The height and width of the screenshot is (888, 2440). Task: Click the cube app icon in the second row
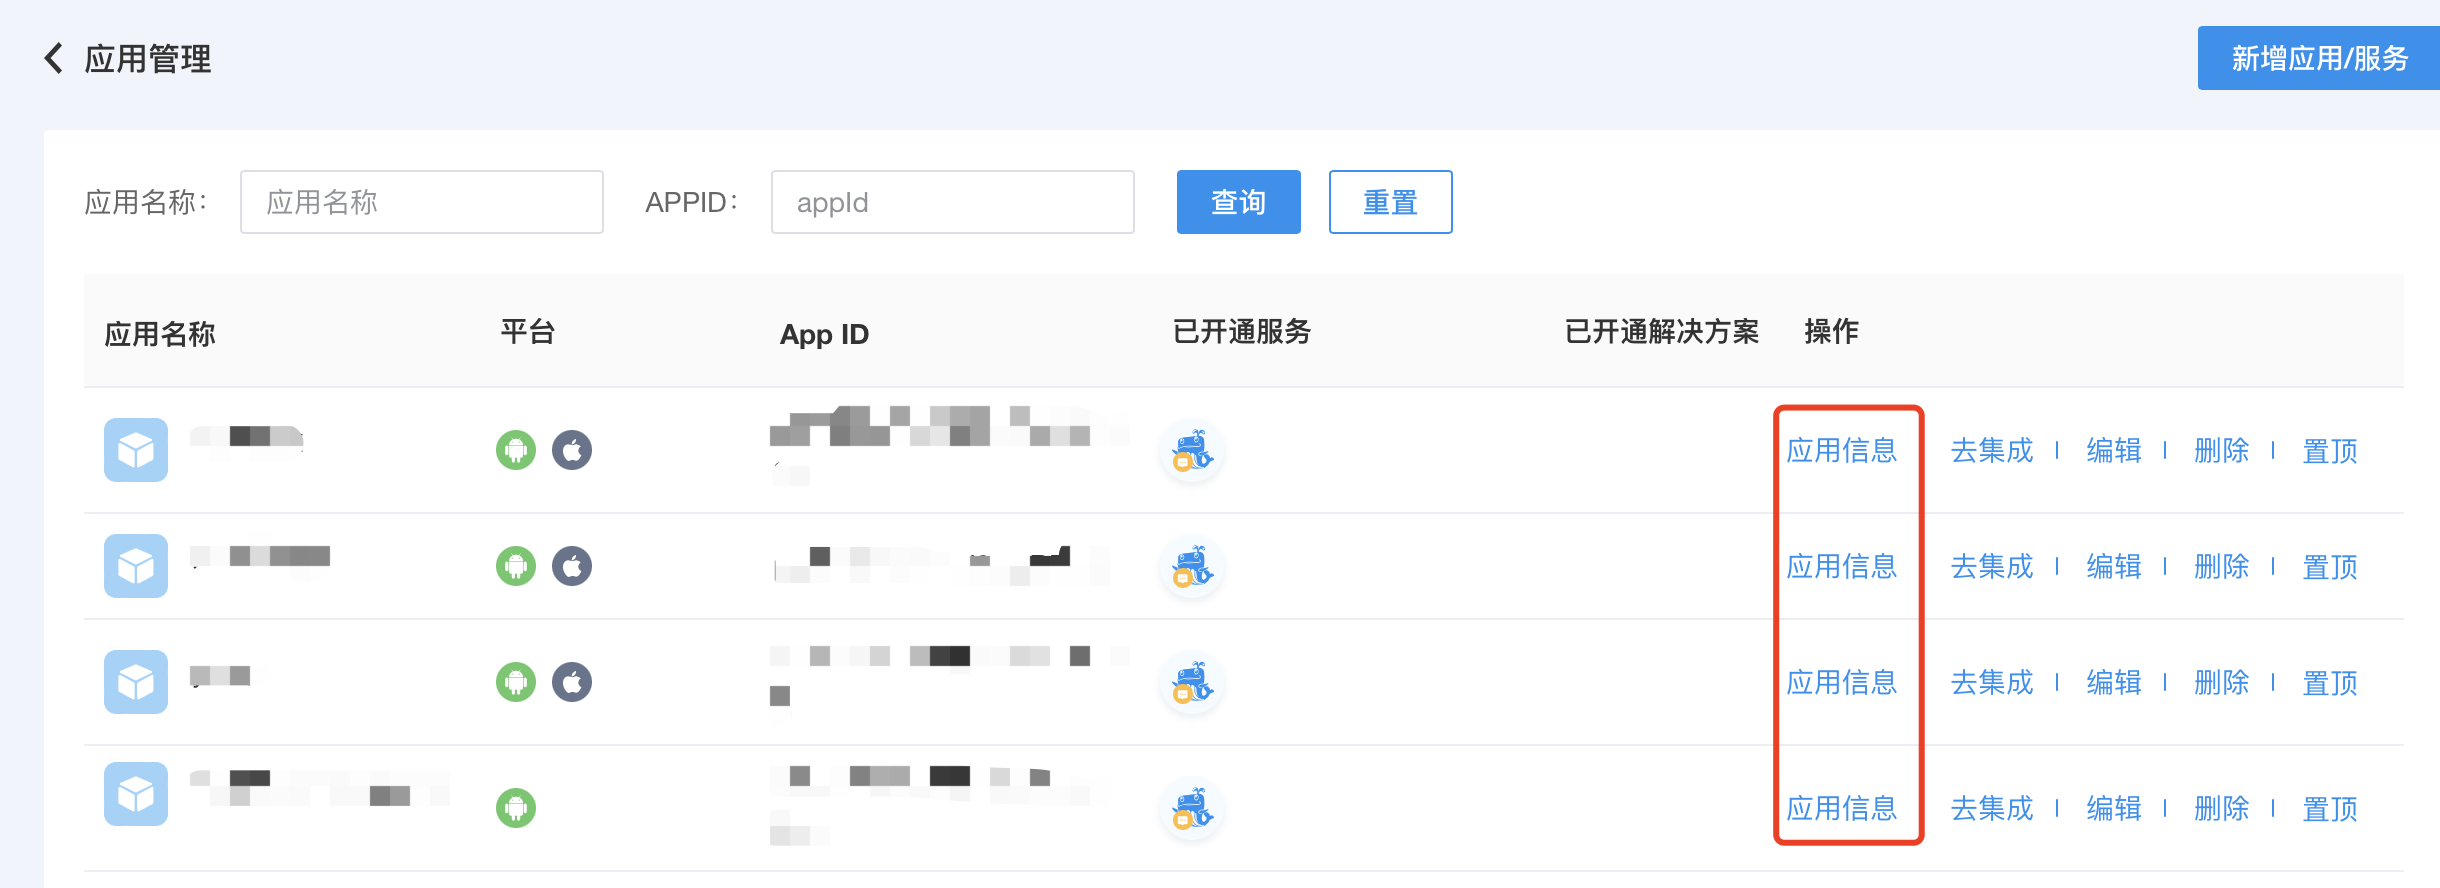[x=136, y=566]
